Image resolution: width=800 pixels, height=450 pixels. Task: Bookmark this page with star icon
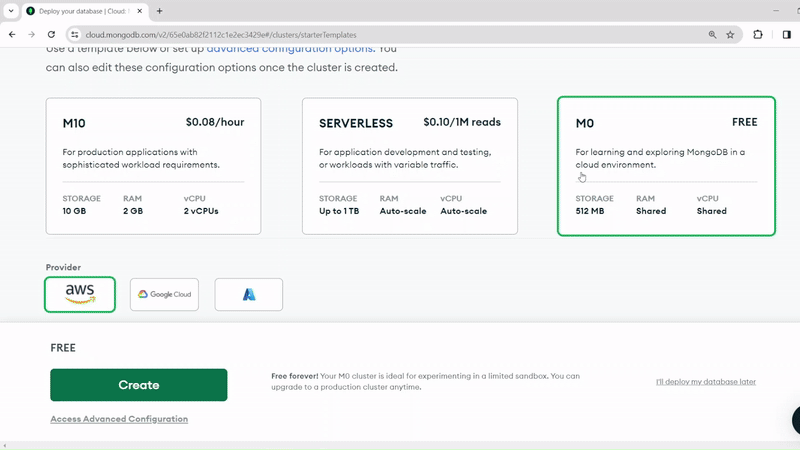pyautogui.click(x=731, y=34)
